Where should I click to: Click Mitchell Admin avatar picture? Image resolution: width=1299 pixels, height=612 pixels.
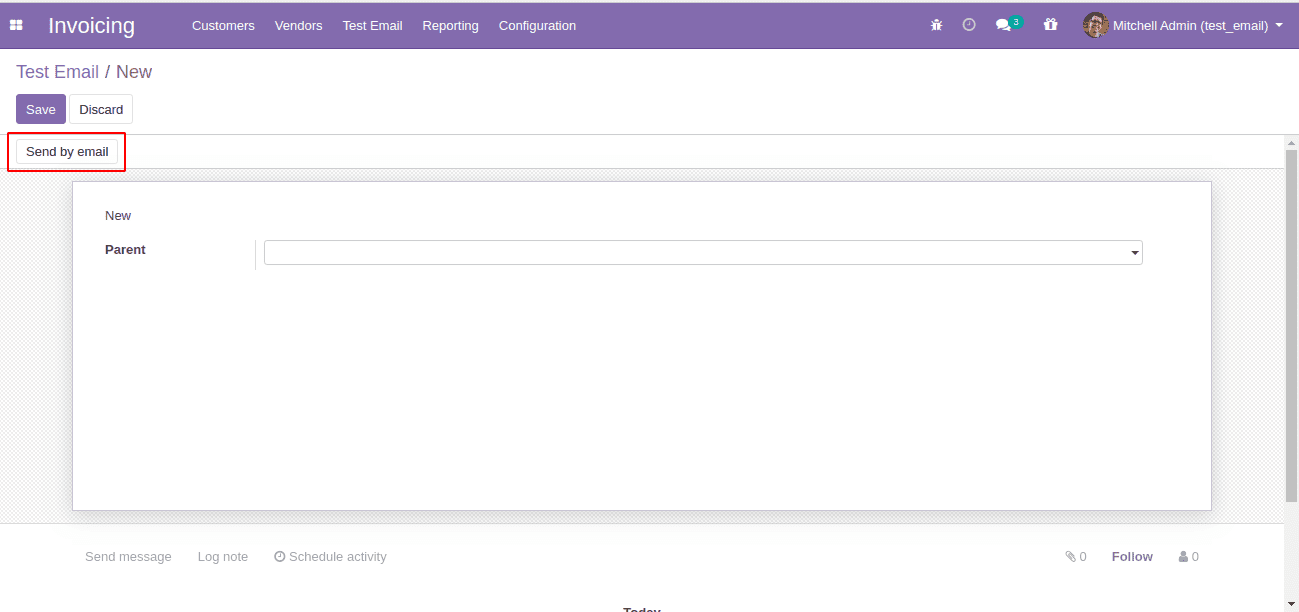click(x=1095, y=25)
